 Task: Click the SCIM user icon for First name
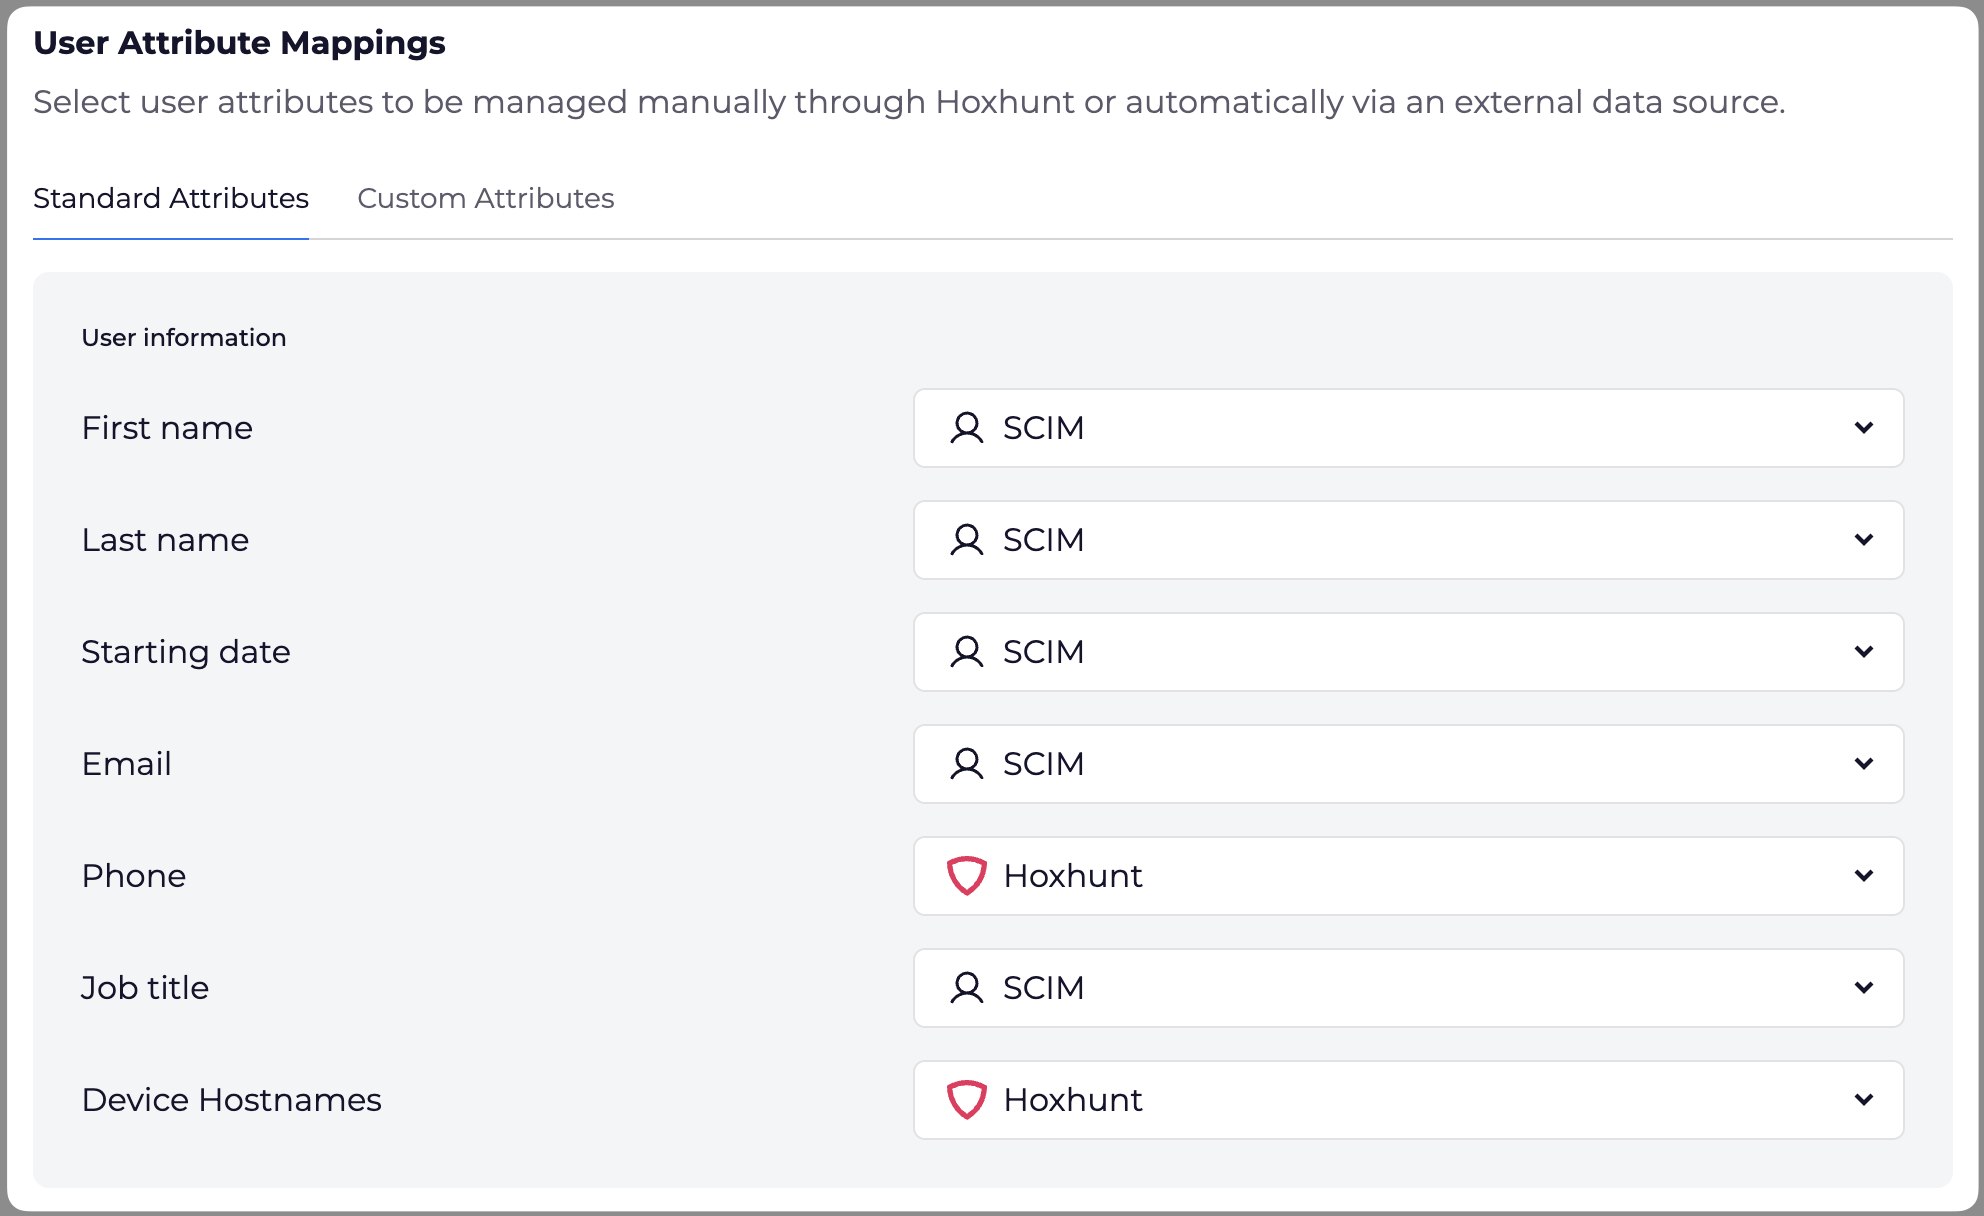[x=966, y=428]
